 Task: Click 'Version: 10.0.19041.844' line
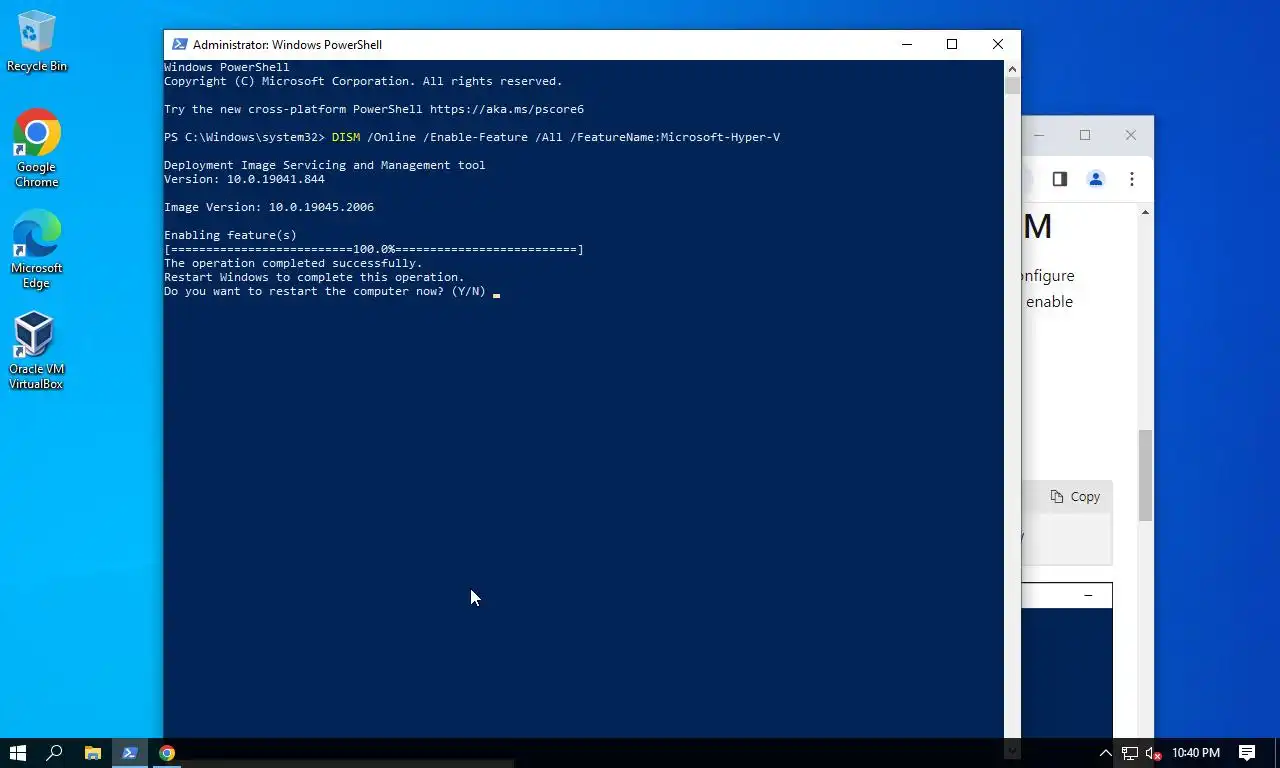(244, 179)
